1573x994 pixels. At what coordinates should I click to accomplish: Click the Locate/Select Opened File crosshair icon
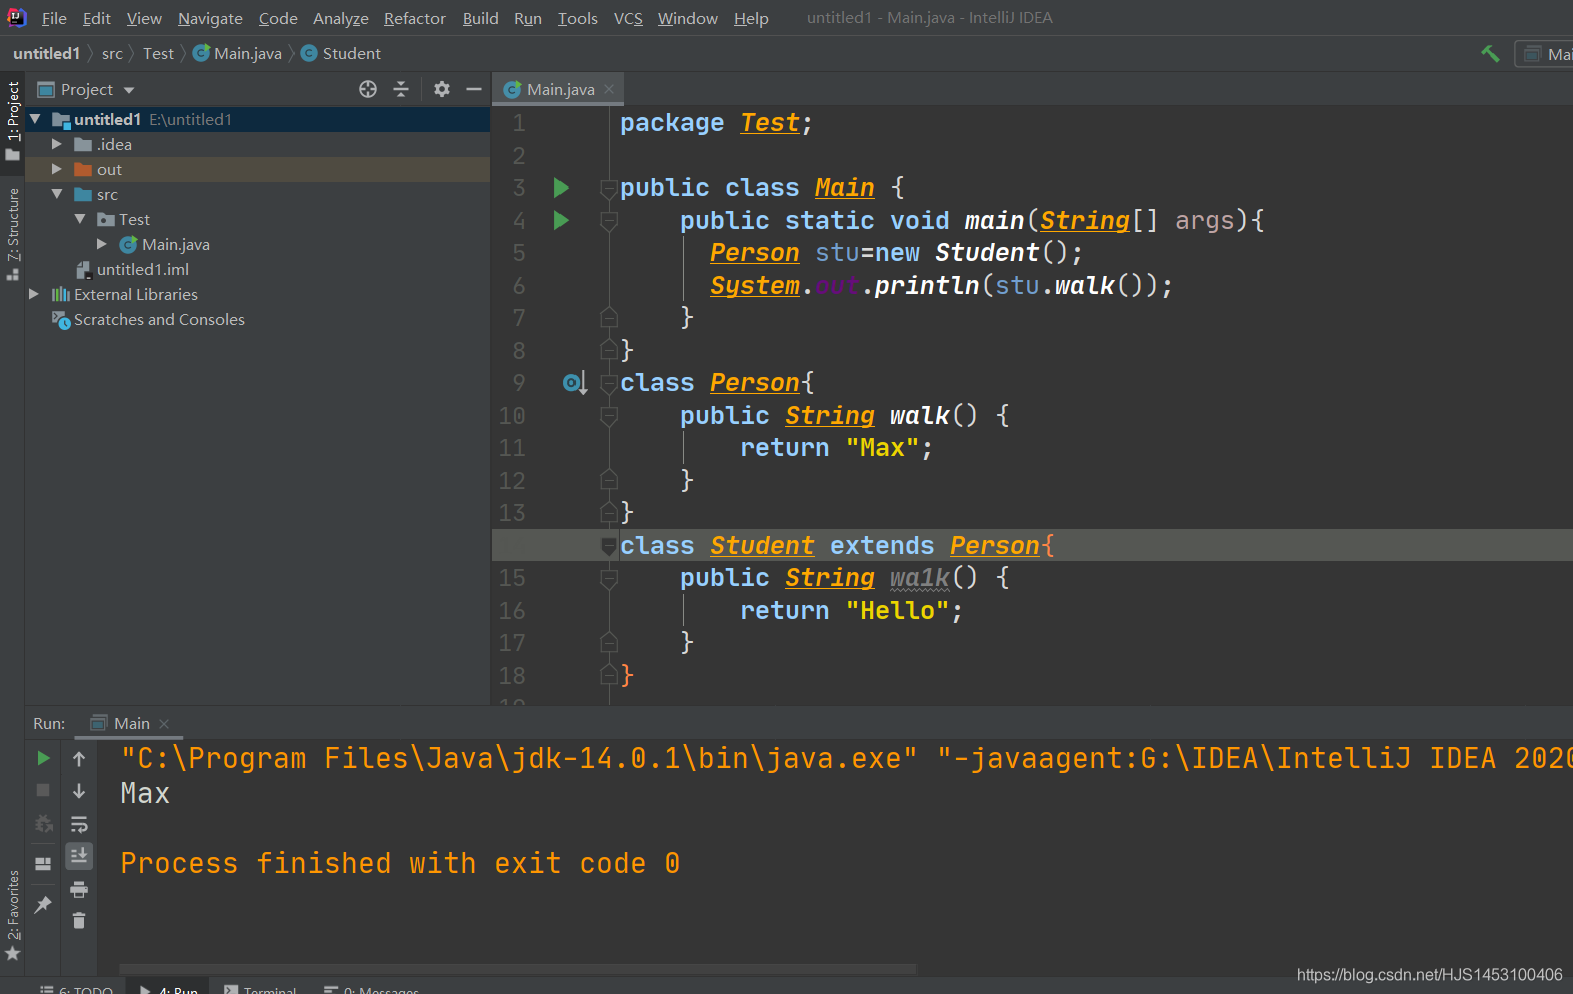tap(368, 89)
